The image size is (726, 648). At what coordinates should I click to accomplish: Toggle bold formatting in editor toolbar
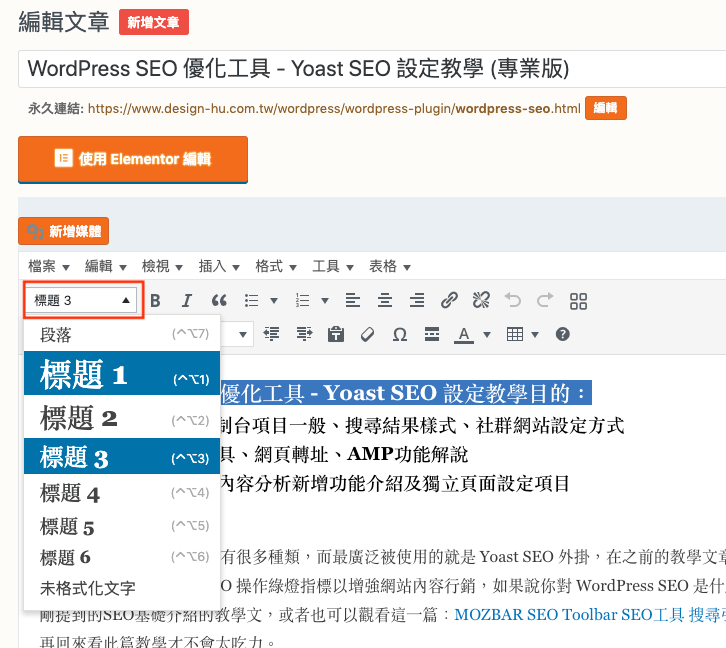tap(156, 301)
